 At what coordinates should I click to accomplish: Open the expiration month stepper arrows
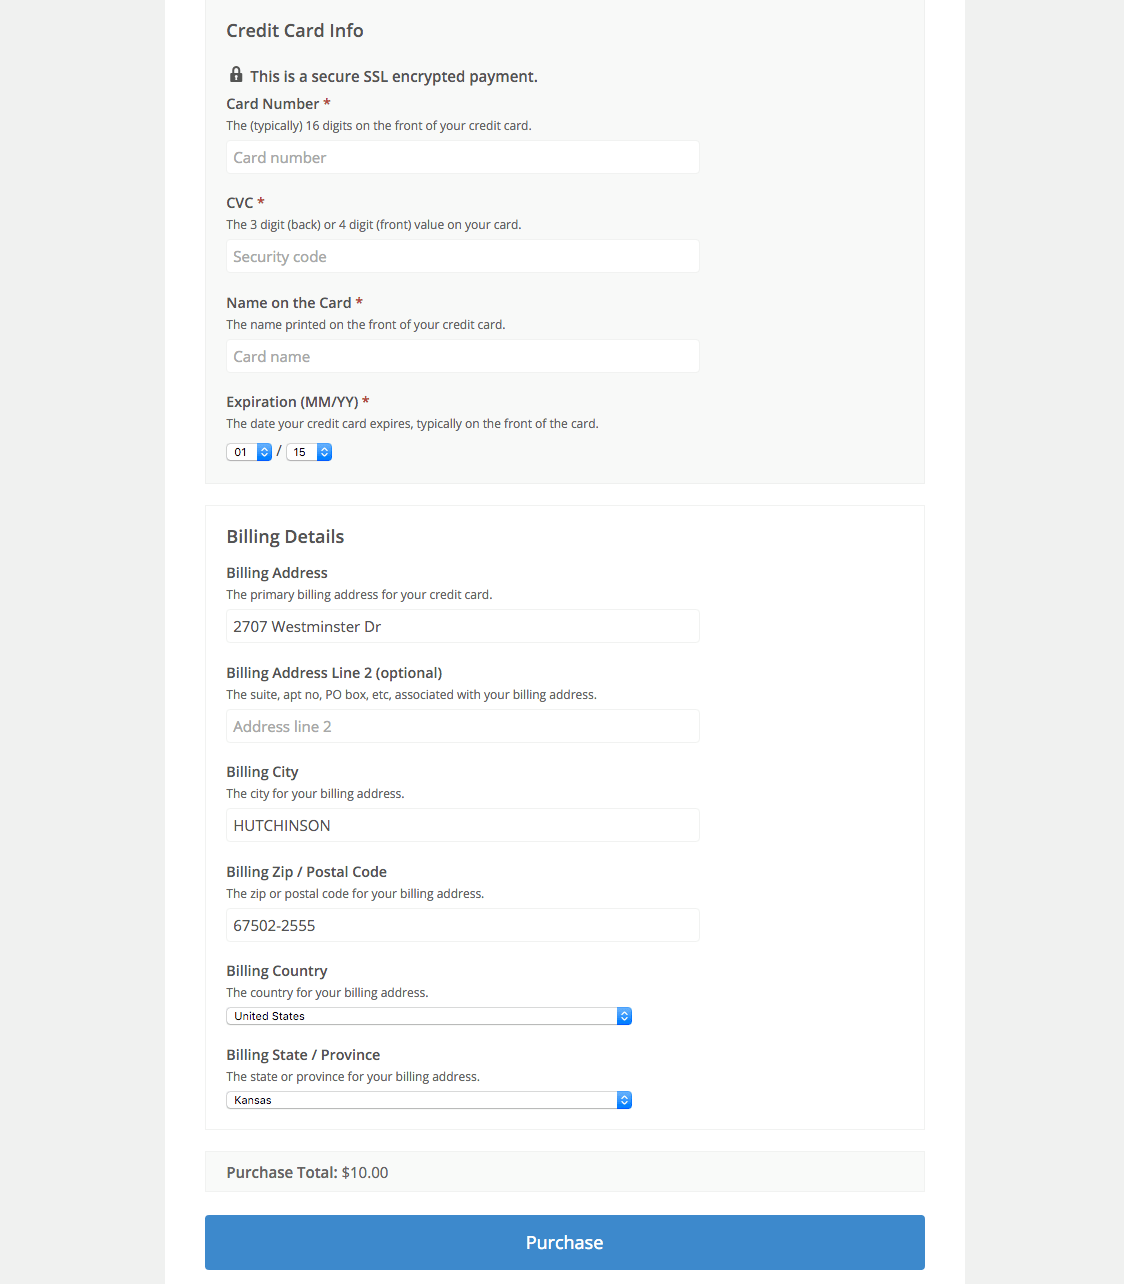tap(263, 451)
